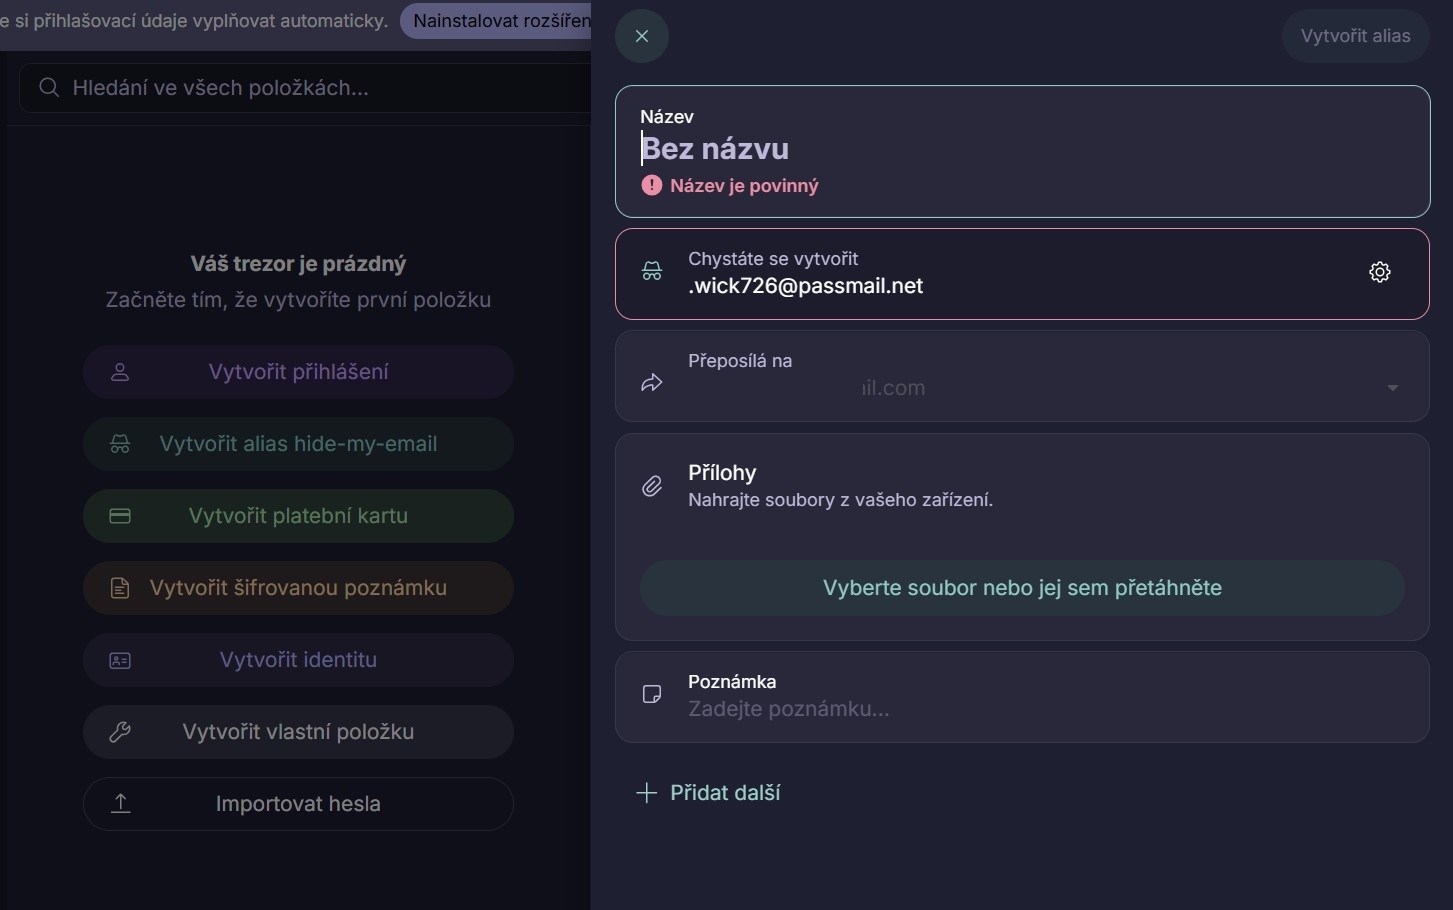1453x910 pixels.
Task: Close the alias creation panel
Action: click(642, 36)
